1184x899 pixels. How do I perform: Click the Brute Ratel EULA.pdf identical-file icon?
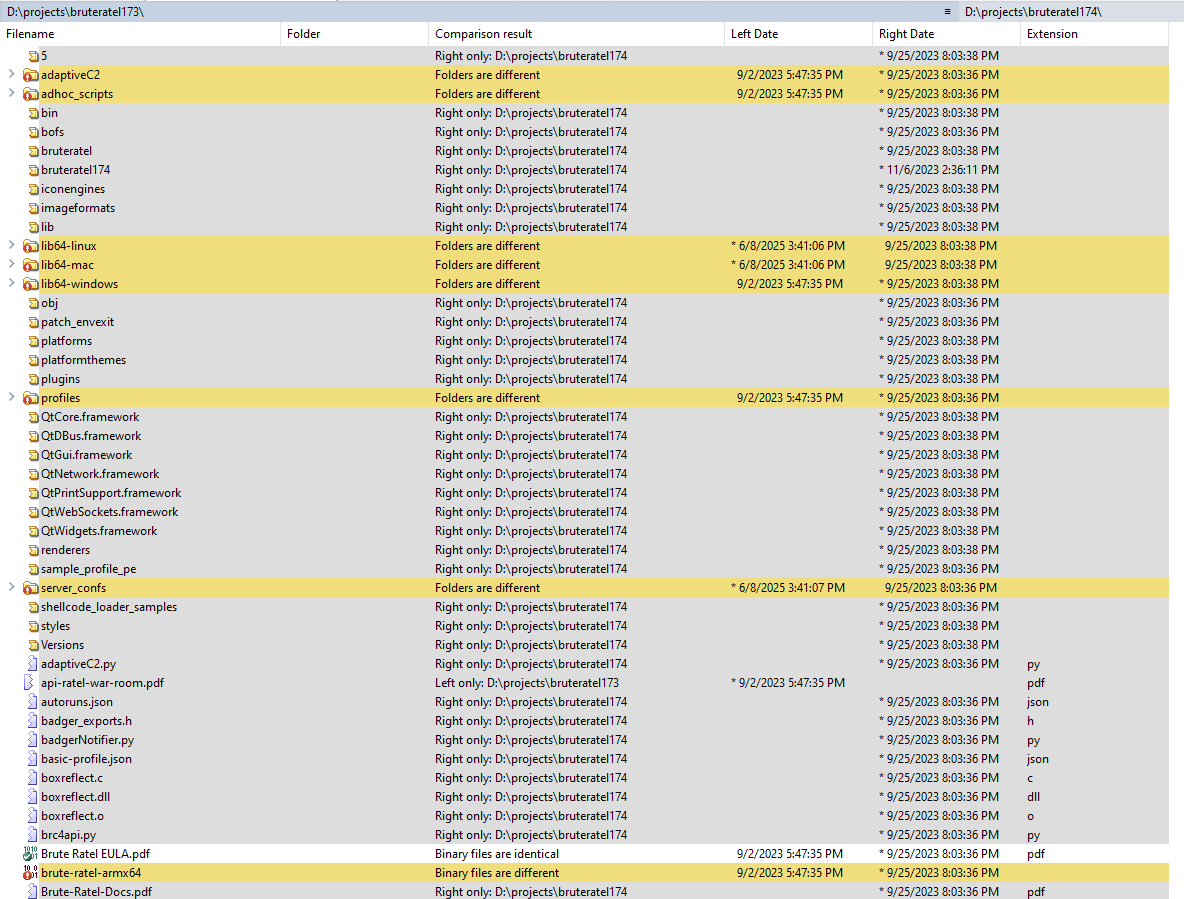point(30,854)
